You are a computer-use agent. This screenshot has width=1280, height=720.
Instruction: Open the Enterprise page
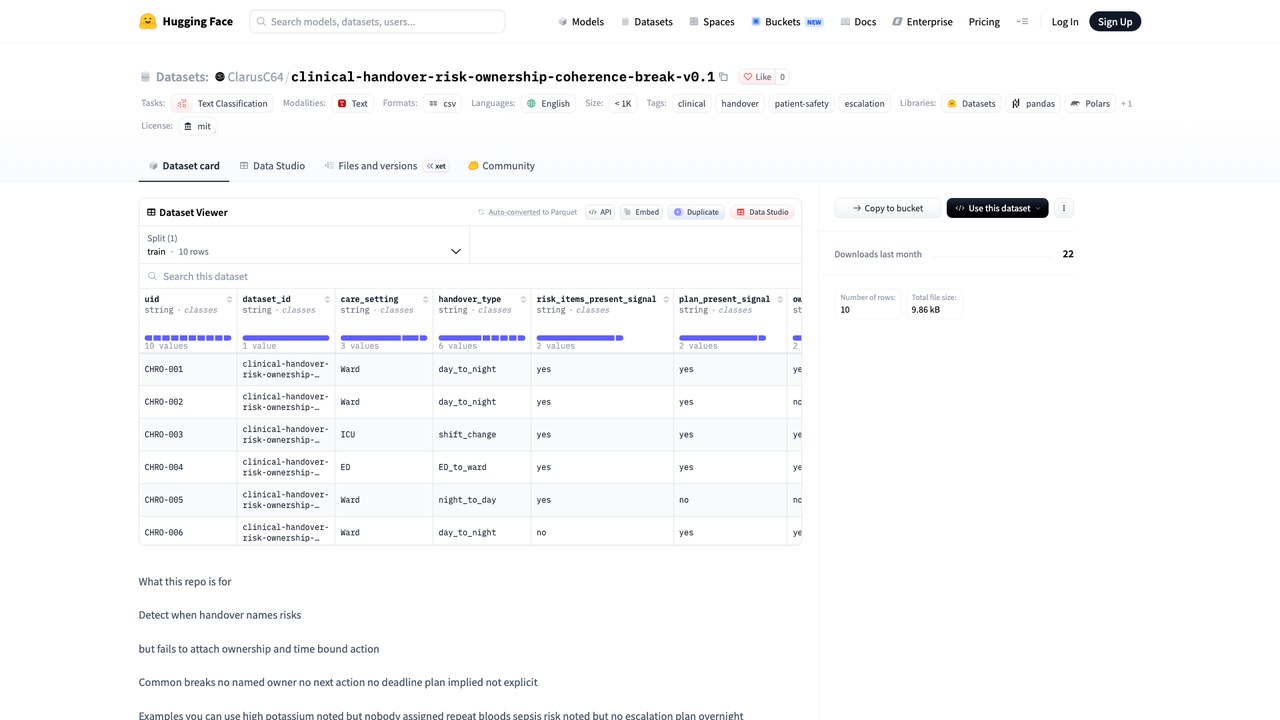coord(922,21)
